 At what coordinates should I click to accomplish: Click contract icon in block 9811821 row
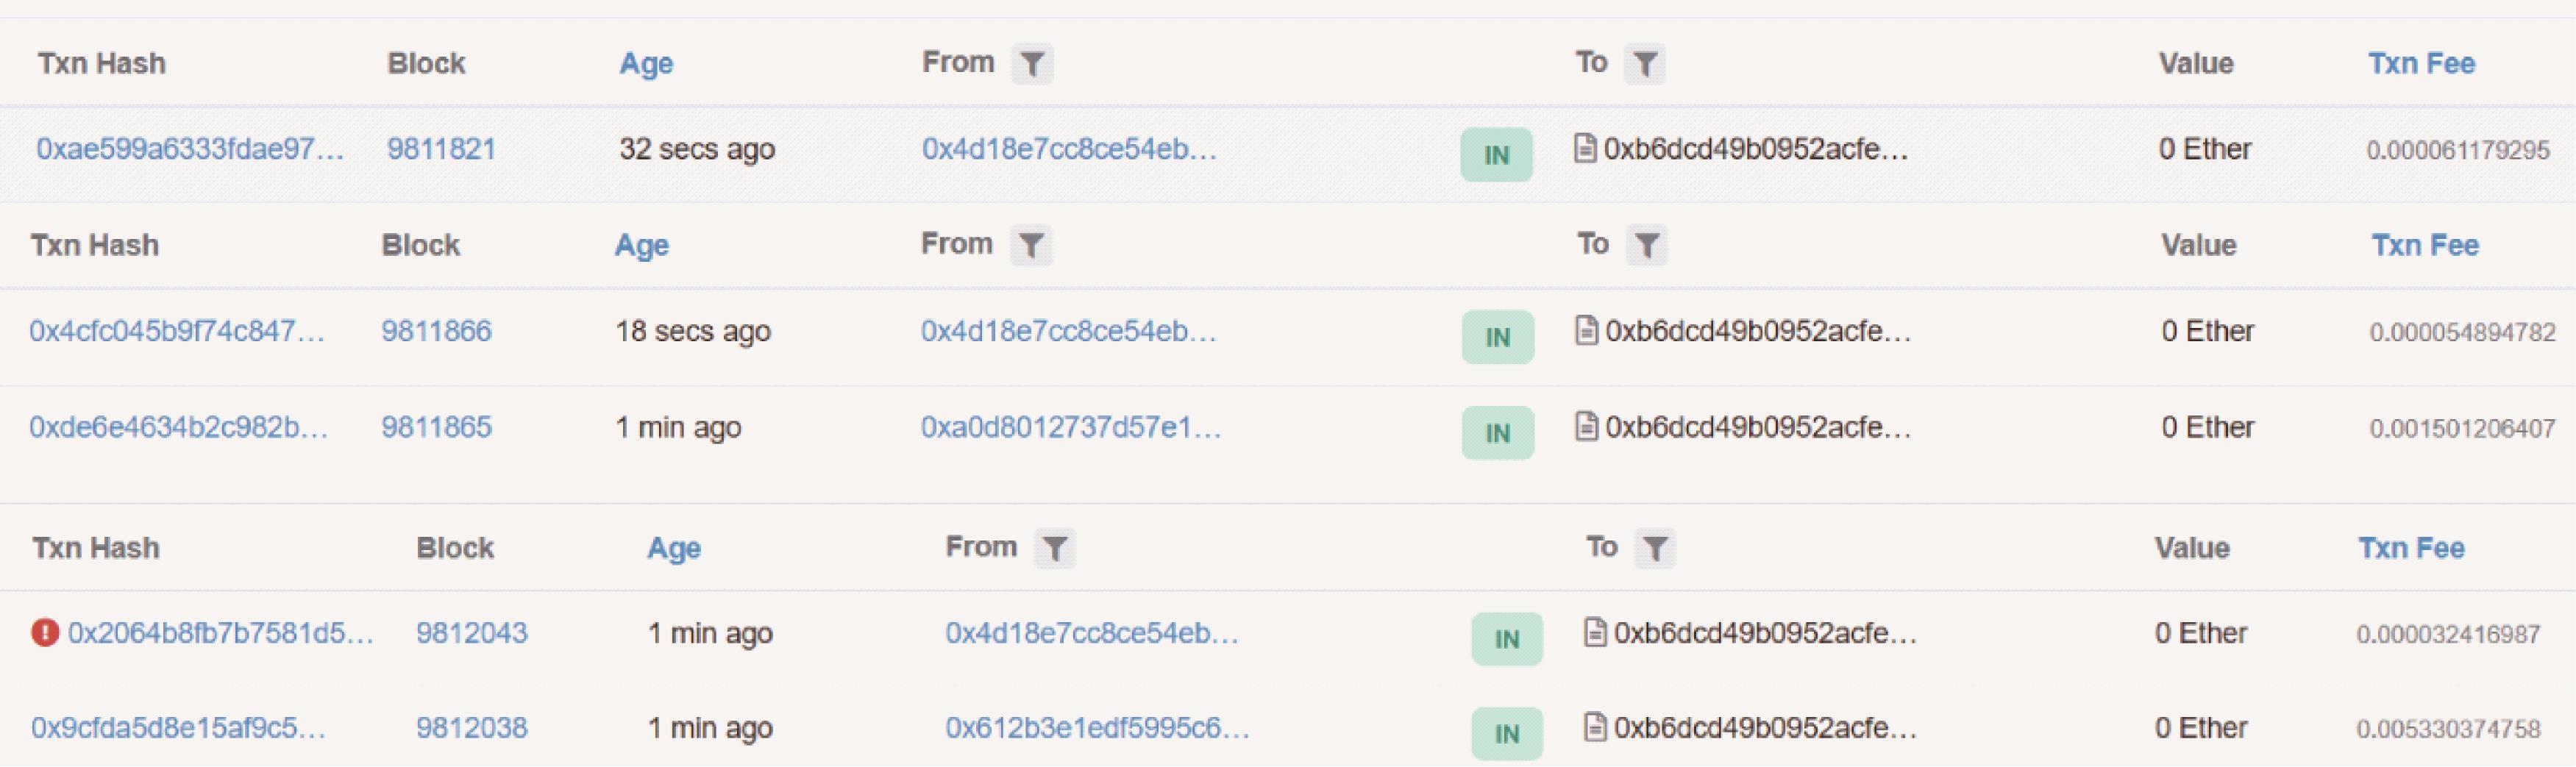click(x=1585, y=148)
